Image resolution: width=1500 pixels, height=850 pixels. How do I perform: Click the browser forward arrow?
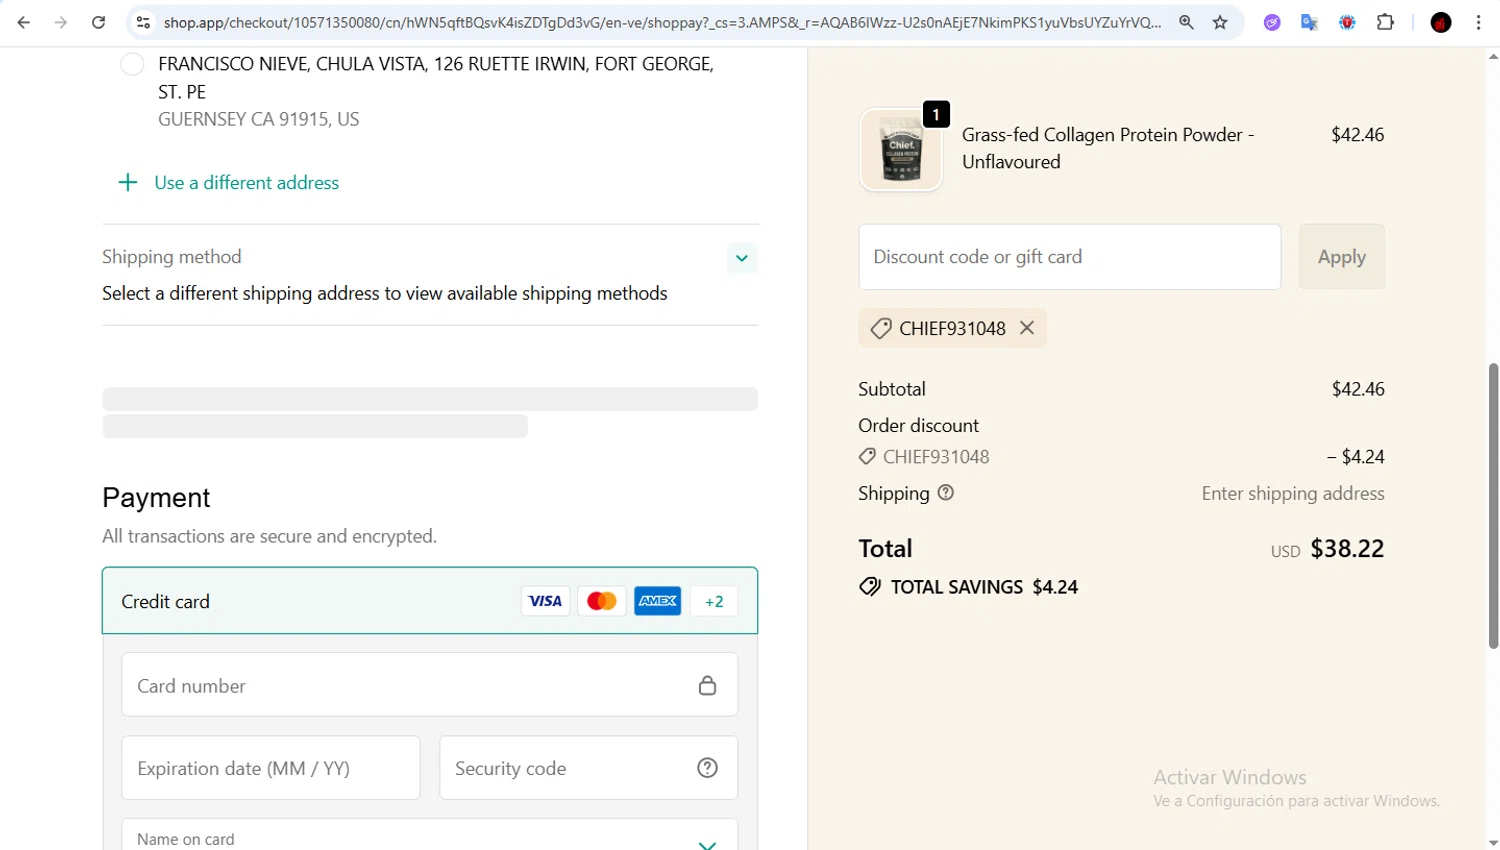(x=61, y=22)
